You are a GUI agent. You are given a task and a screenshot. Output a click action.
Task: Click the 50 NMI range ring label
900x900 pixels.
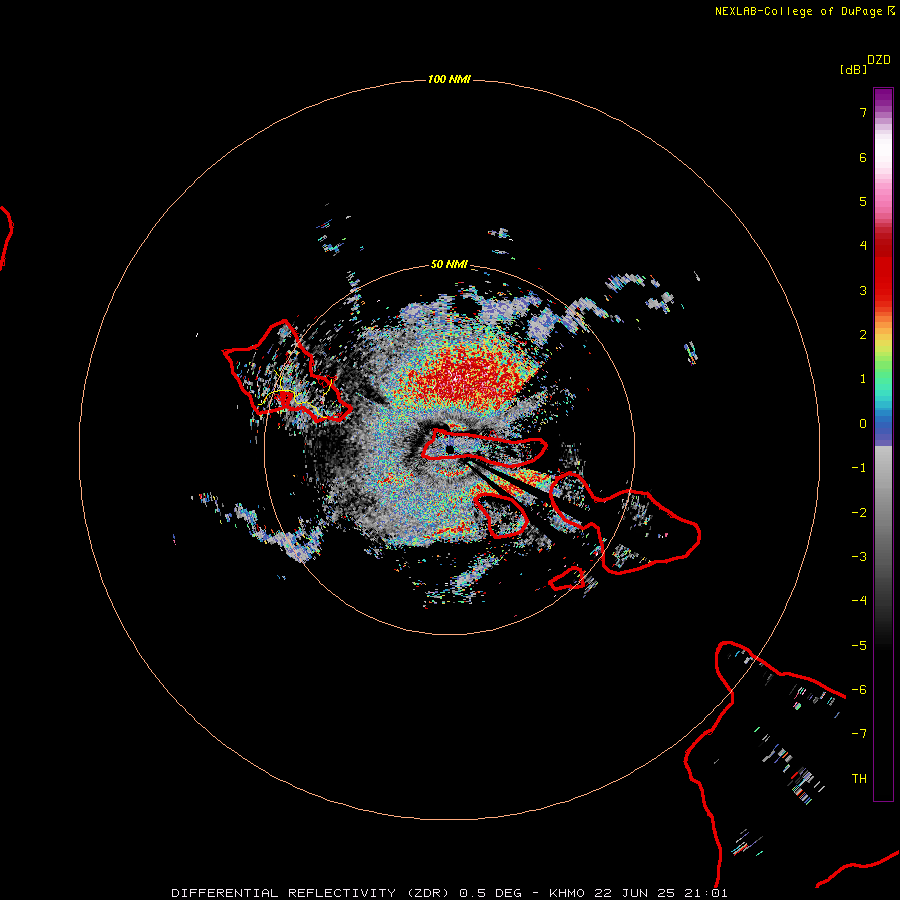point(449,264)
